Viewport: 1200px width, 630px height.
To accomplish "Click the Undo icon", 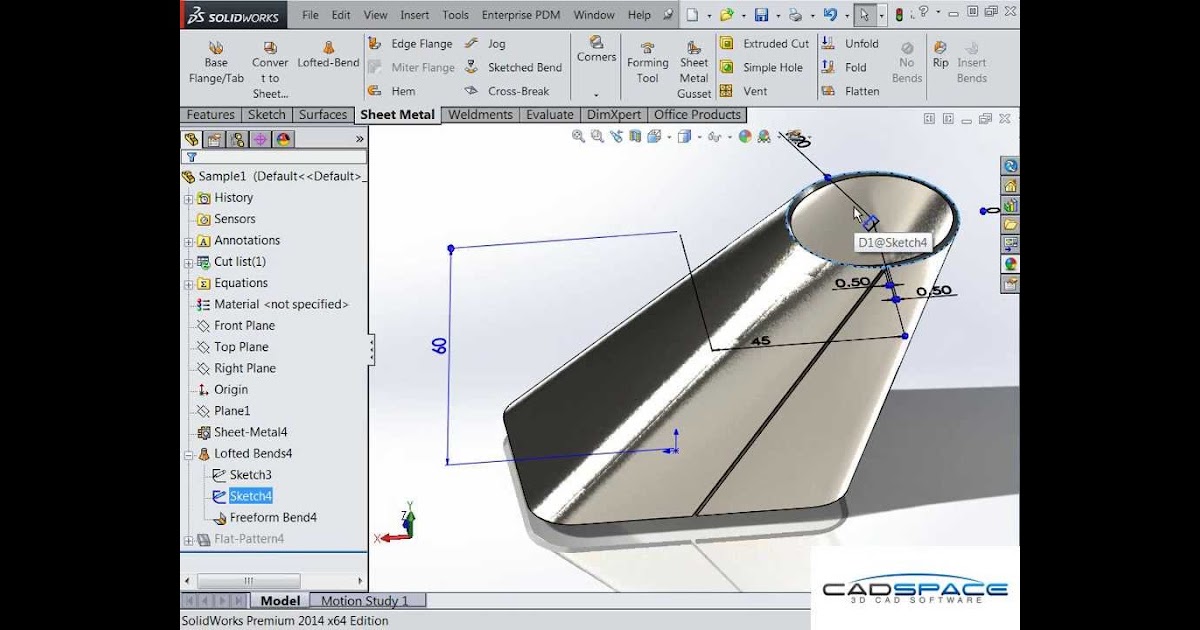I will point(829,15).
